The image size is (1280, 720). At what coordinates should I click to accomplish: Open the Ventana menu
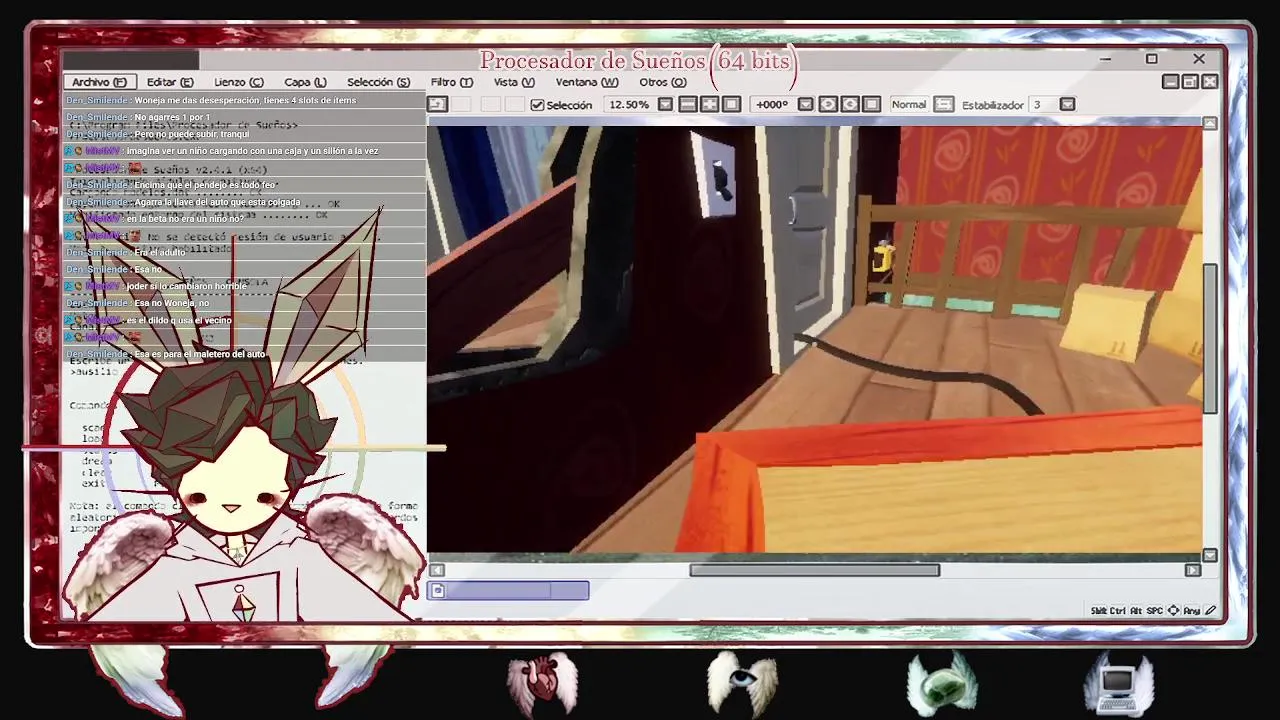point(586,82)
